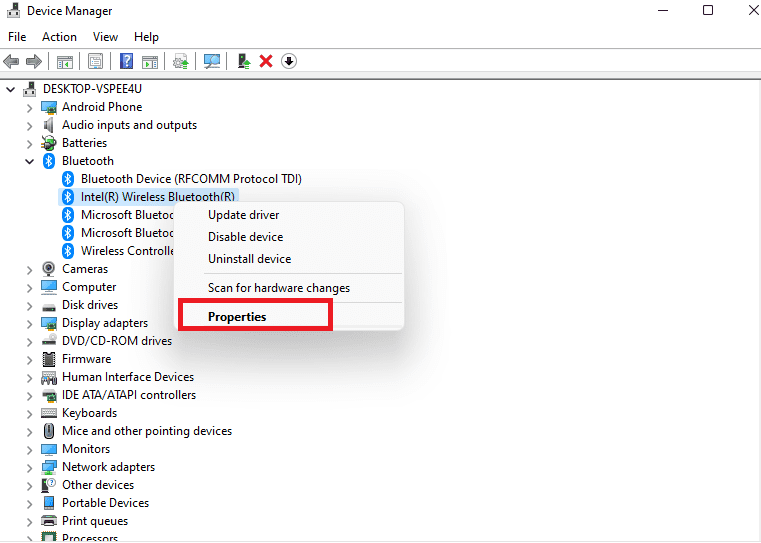Click the Disk drives icon
Screen dimensions: 761x543
point(49,307)
